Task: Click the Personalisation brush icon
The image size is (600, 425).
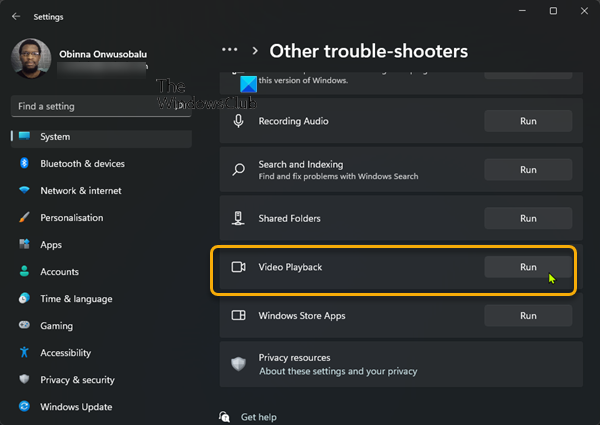Action: [24, 218]
